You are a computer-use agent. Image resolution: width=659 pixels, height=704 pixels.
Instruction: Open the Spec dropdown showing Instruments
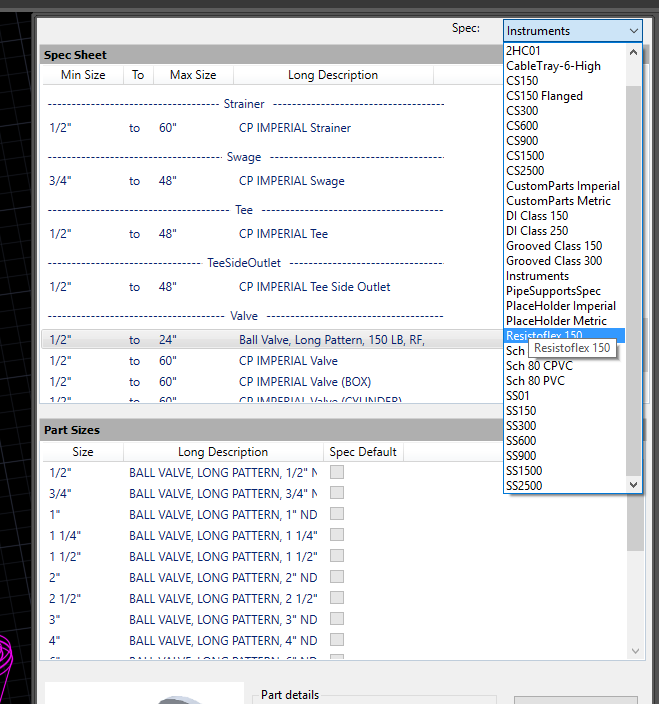click(572, 31)
